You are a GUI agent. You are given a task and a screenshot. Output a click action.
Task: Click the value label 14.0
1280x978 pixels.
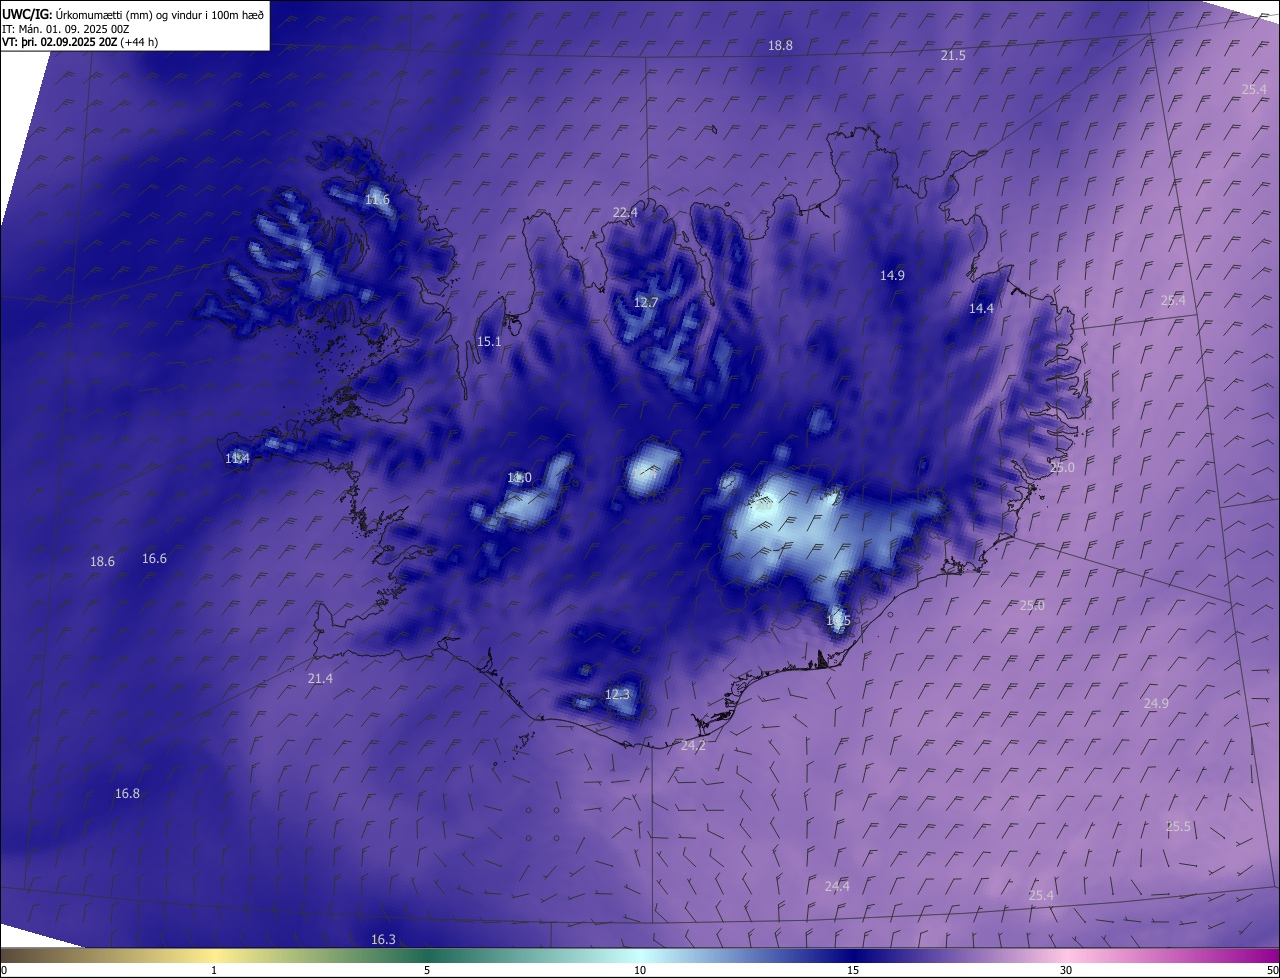pyautogui.click(x=519, y=478)
